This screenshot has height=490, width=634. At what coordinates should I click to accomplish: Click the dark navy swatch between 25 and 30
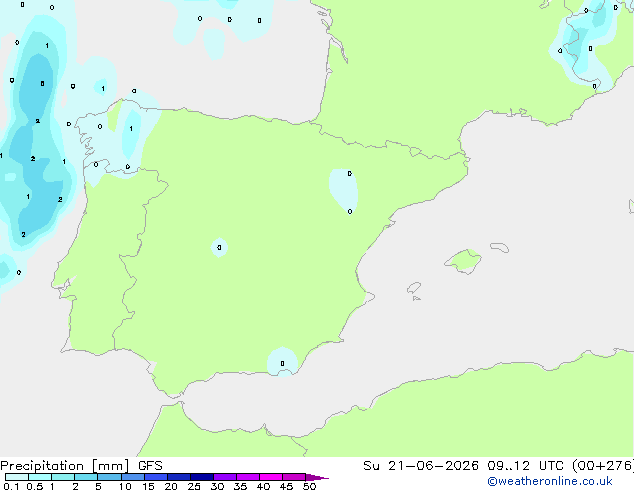[202, 477]
